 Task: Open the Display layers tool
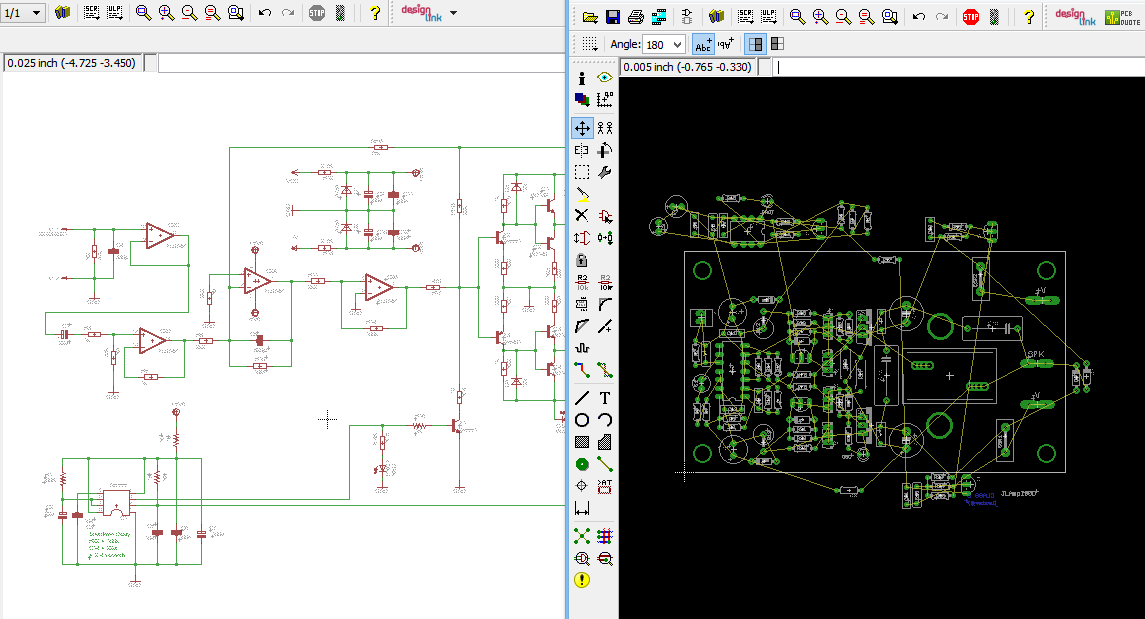(x=582, y=99)
